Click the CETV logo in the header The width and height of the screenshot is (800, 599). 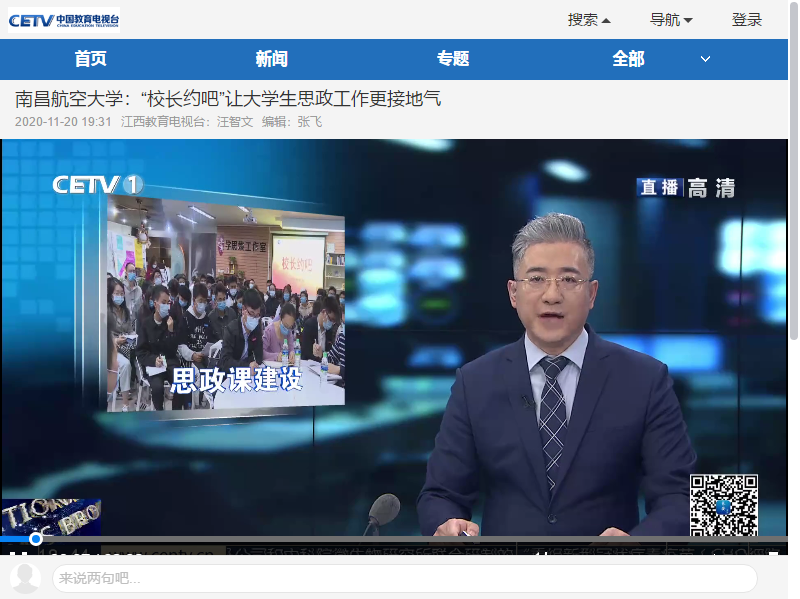64,19
